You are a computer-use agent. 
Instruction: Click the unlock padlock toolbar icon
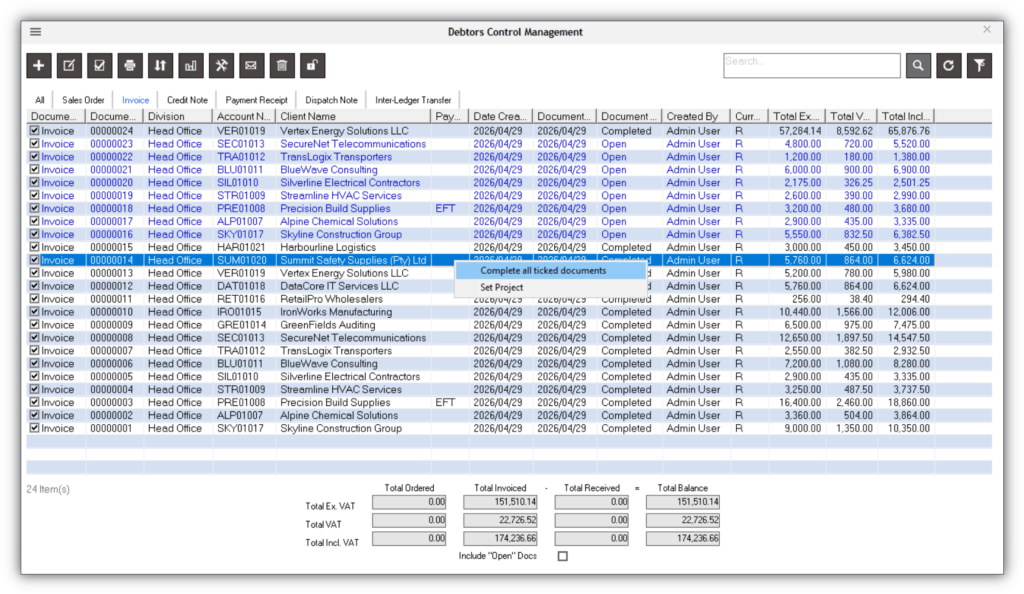click(312, 65)
